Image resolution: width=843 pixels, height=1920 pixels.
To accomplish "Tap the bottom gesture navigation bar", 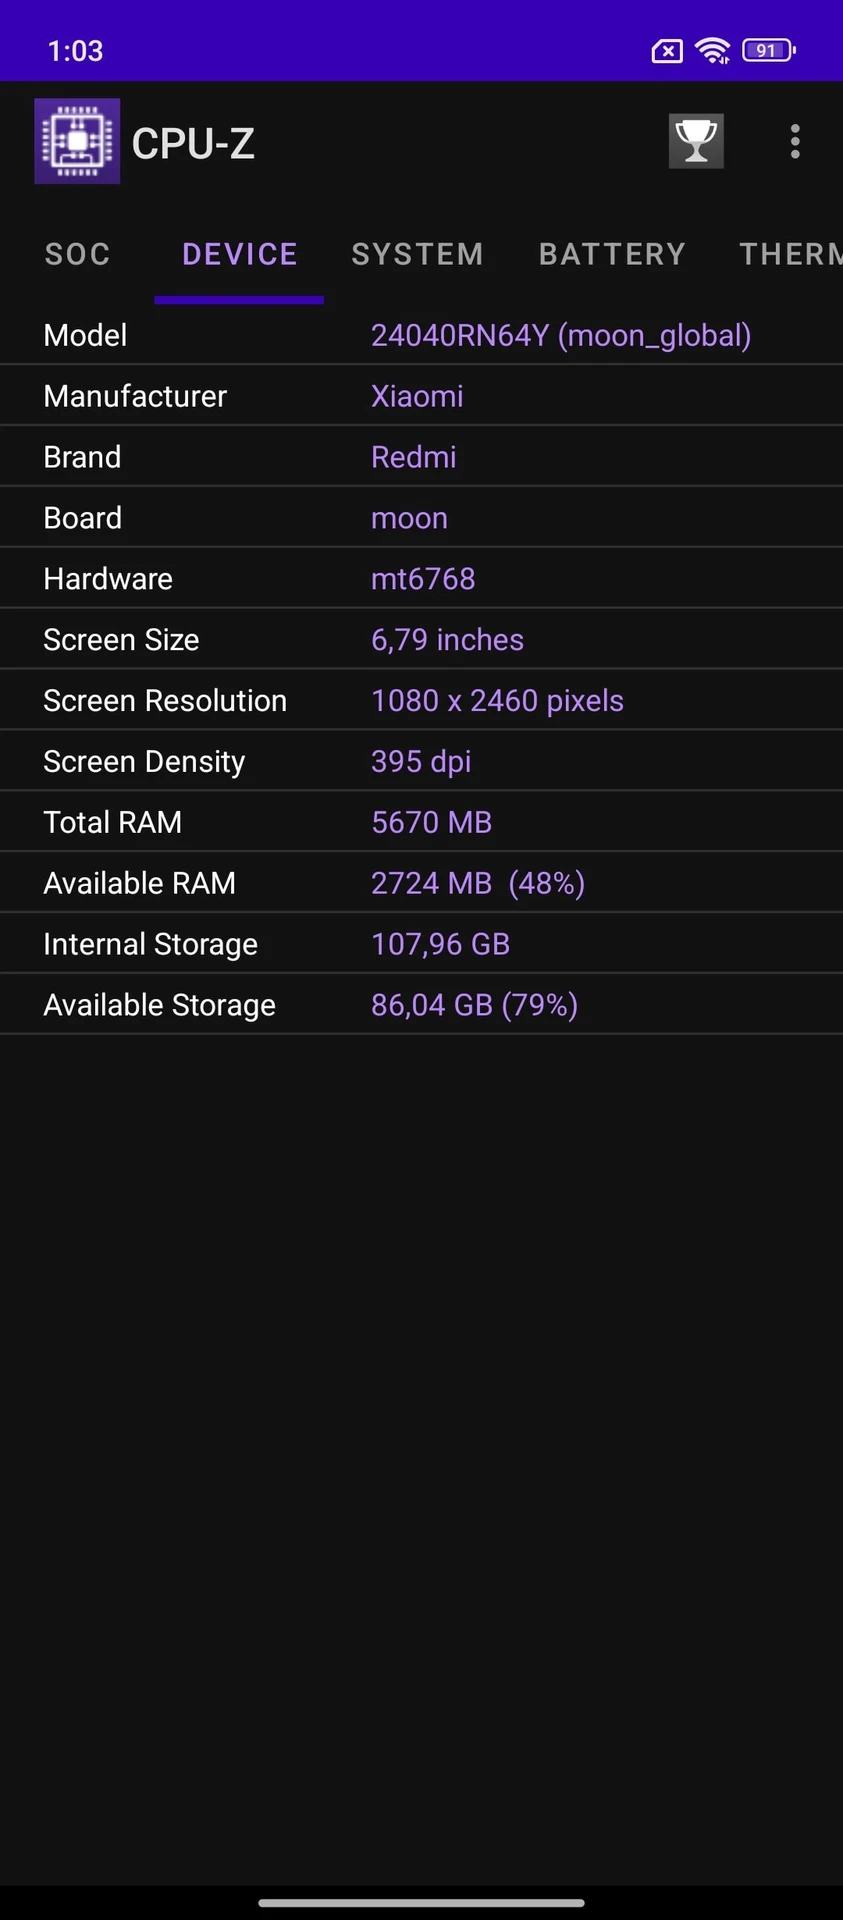I will [x=421, y=1897].
